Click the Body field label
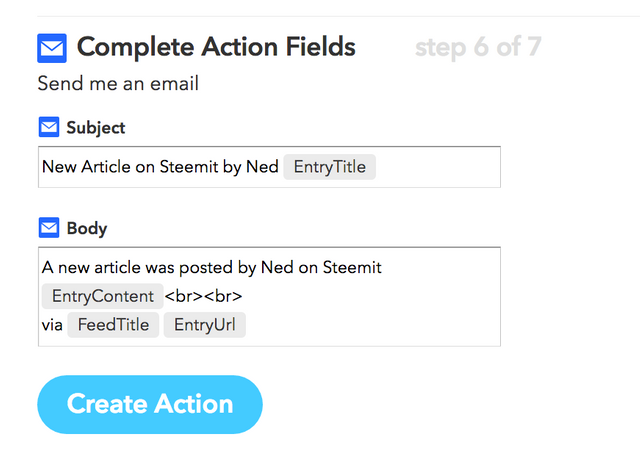The width and height of the screenshot is (640, 453). tap(87, 229)
